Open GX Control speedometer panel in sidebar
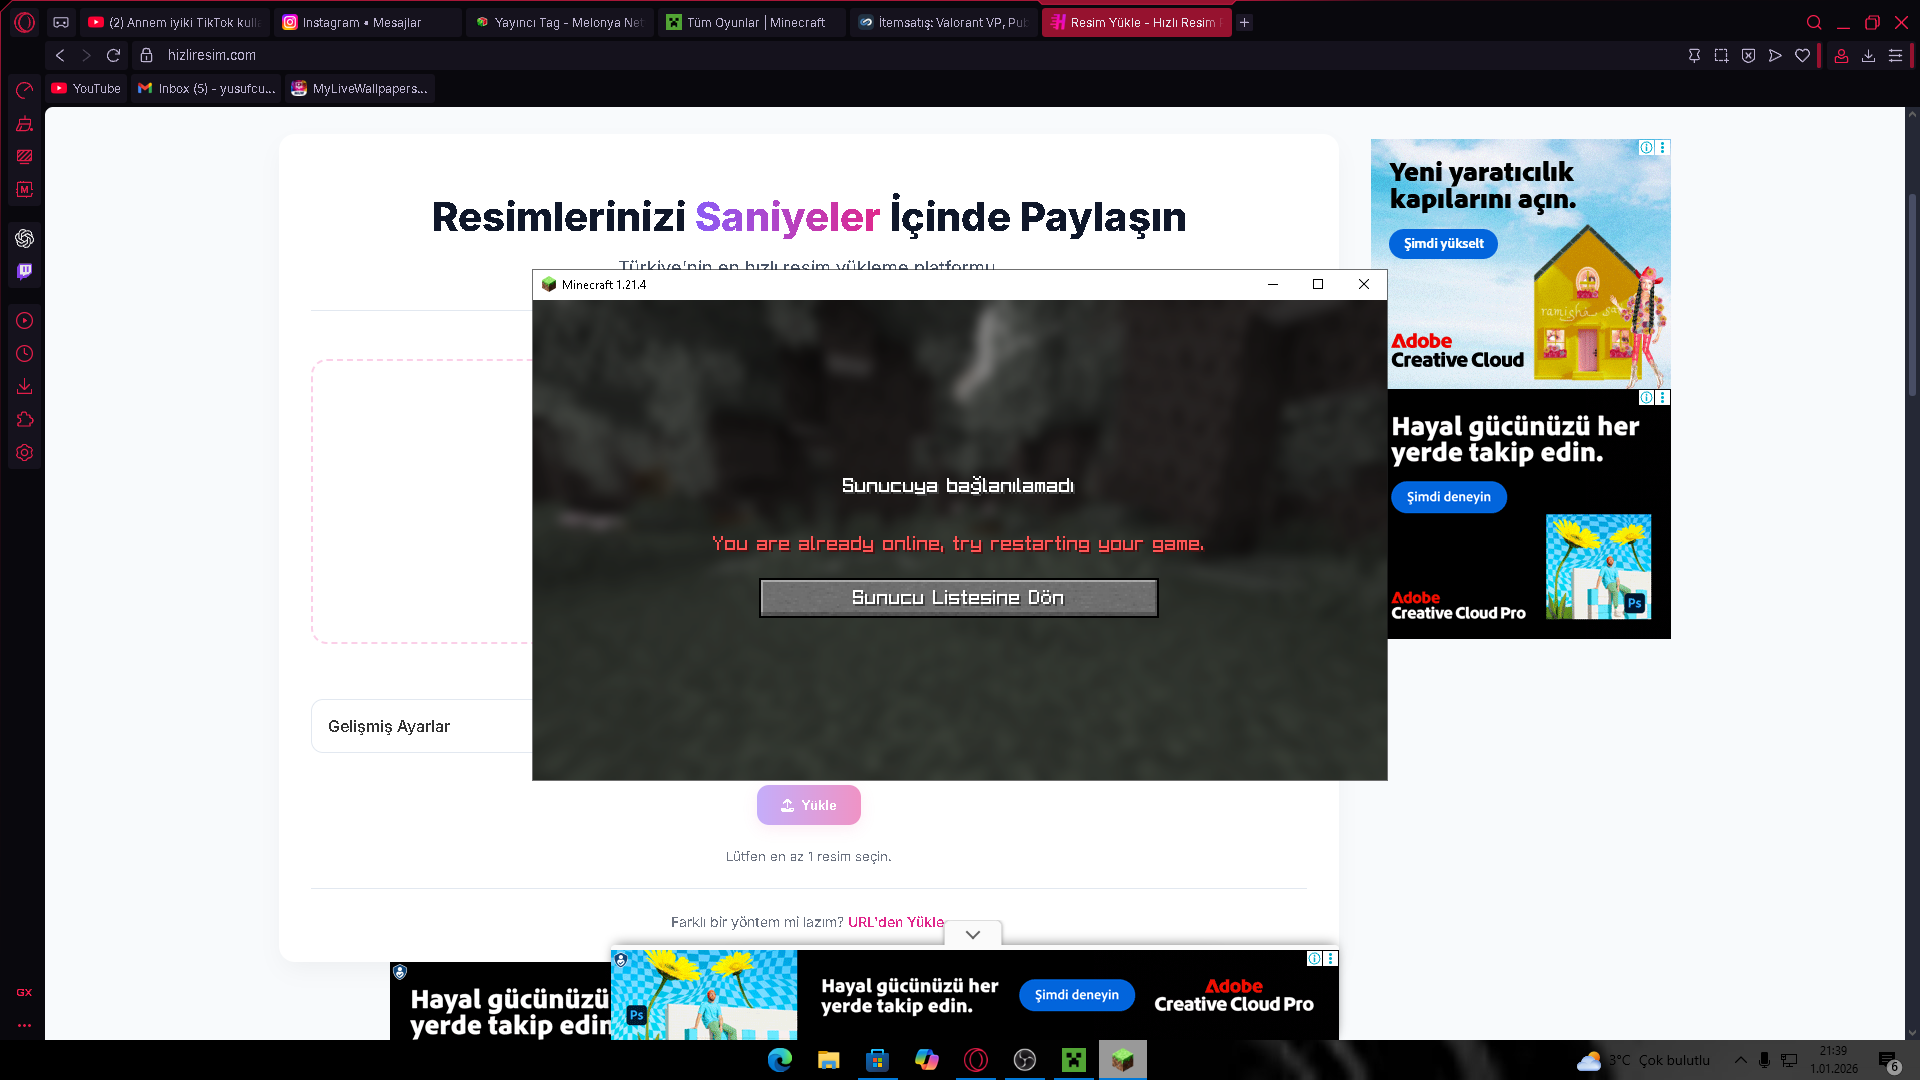 click(x=25, y=91)
